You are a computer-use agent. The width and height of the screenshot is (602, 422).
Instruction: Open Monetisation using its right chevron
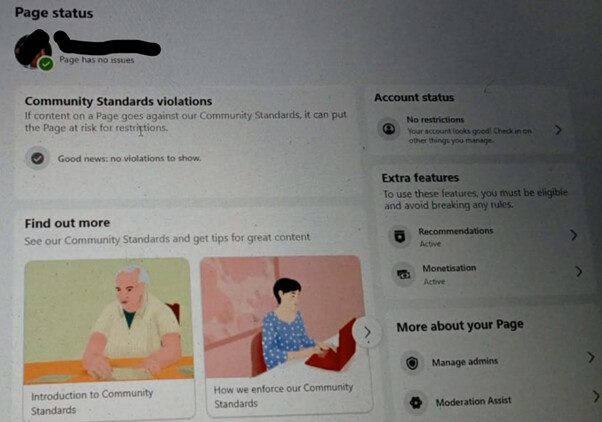click(x=579, y=272)
